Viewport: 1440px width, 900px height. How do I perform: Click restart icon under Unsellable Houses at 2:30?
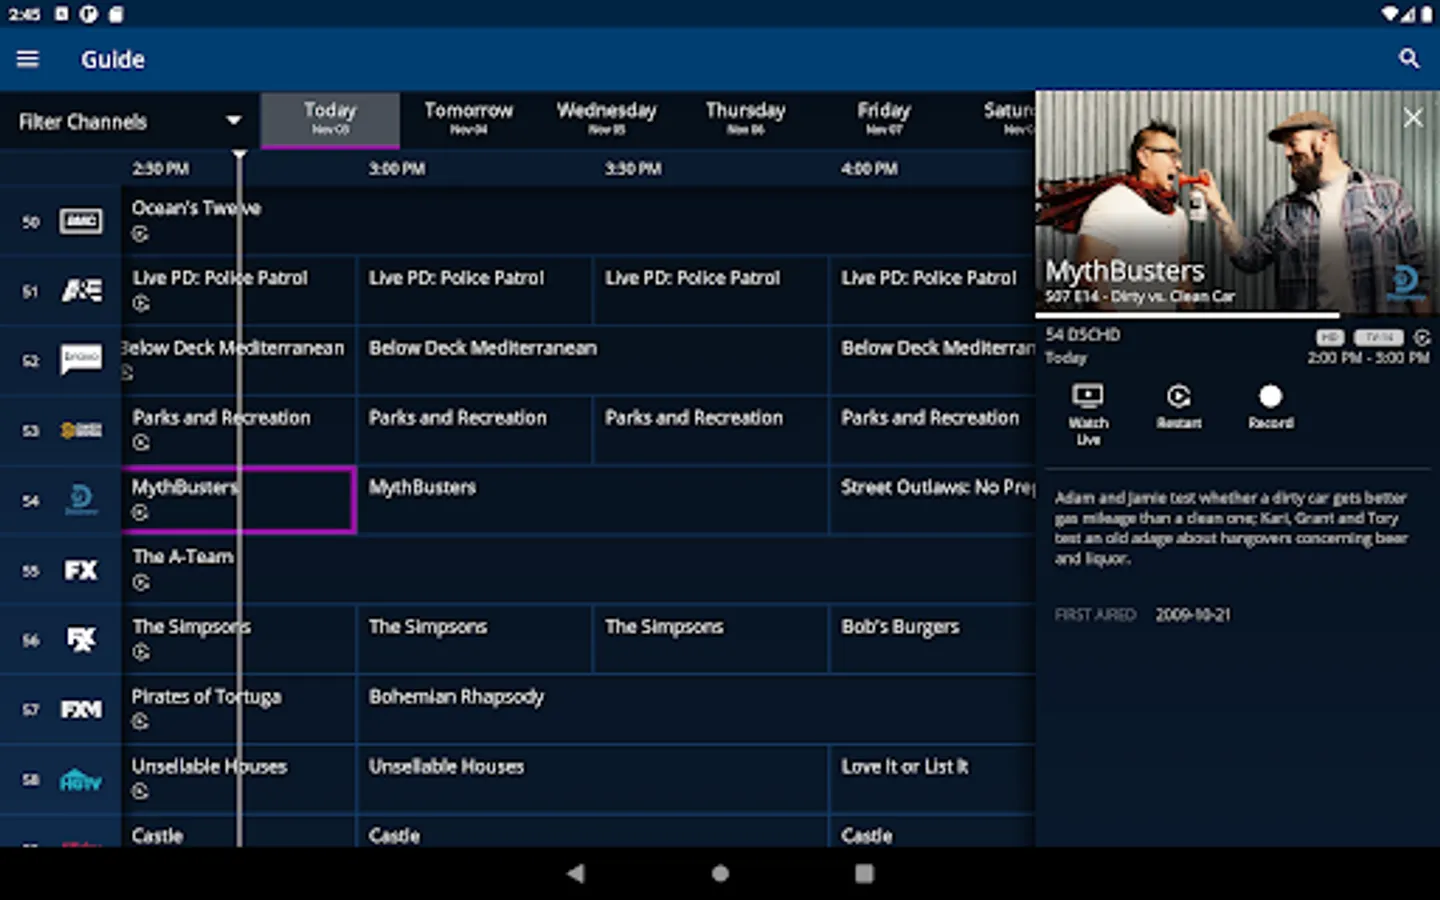(140, 792)
